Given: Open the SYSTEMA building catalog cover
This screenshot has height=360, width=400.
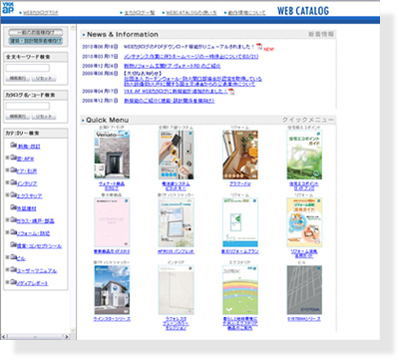Looking at the screenshot, I should pyautogui.click(x=304, y=290).
